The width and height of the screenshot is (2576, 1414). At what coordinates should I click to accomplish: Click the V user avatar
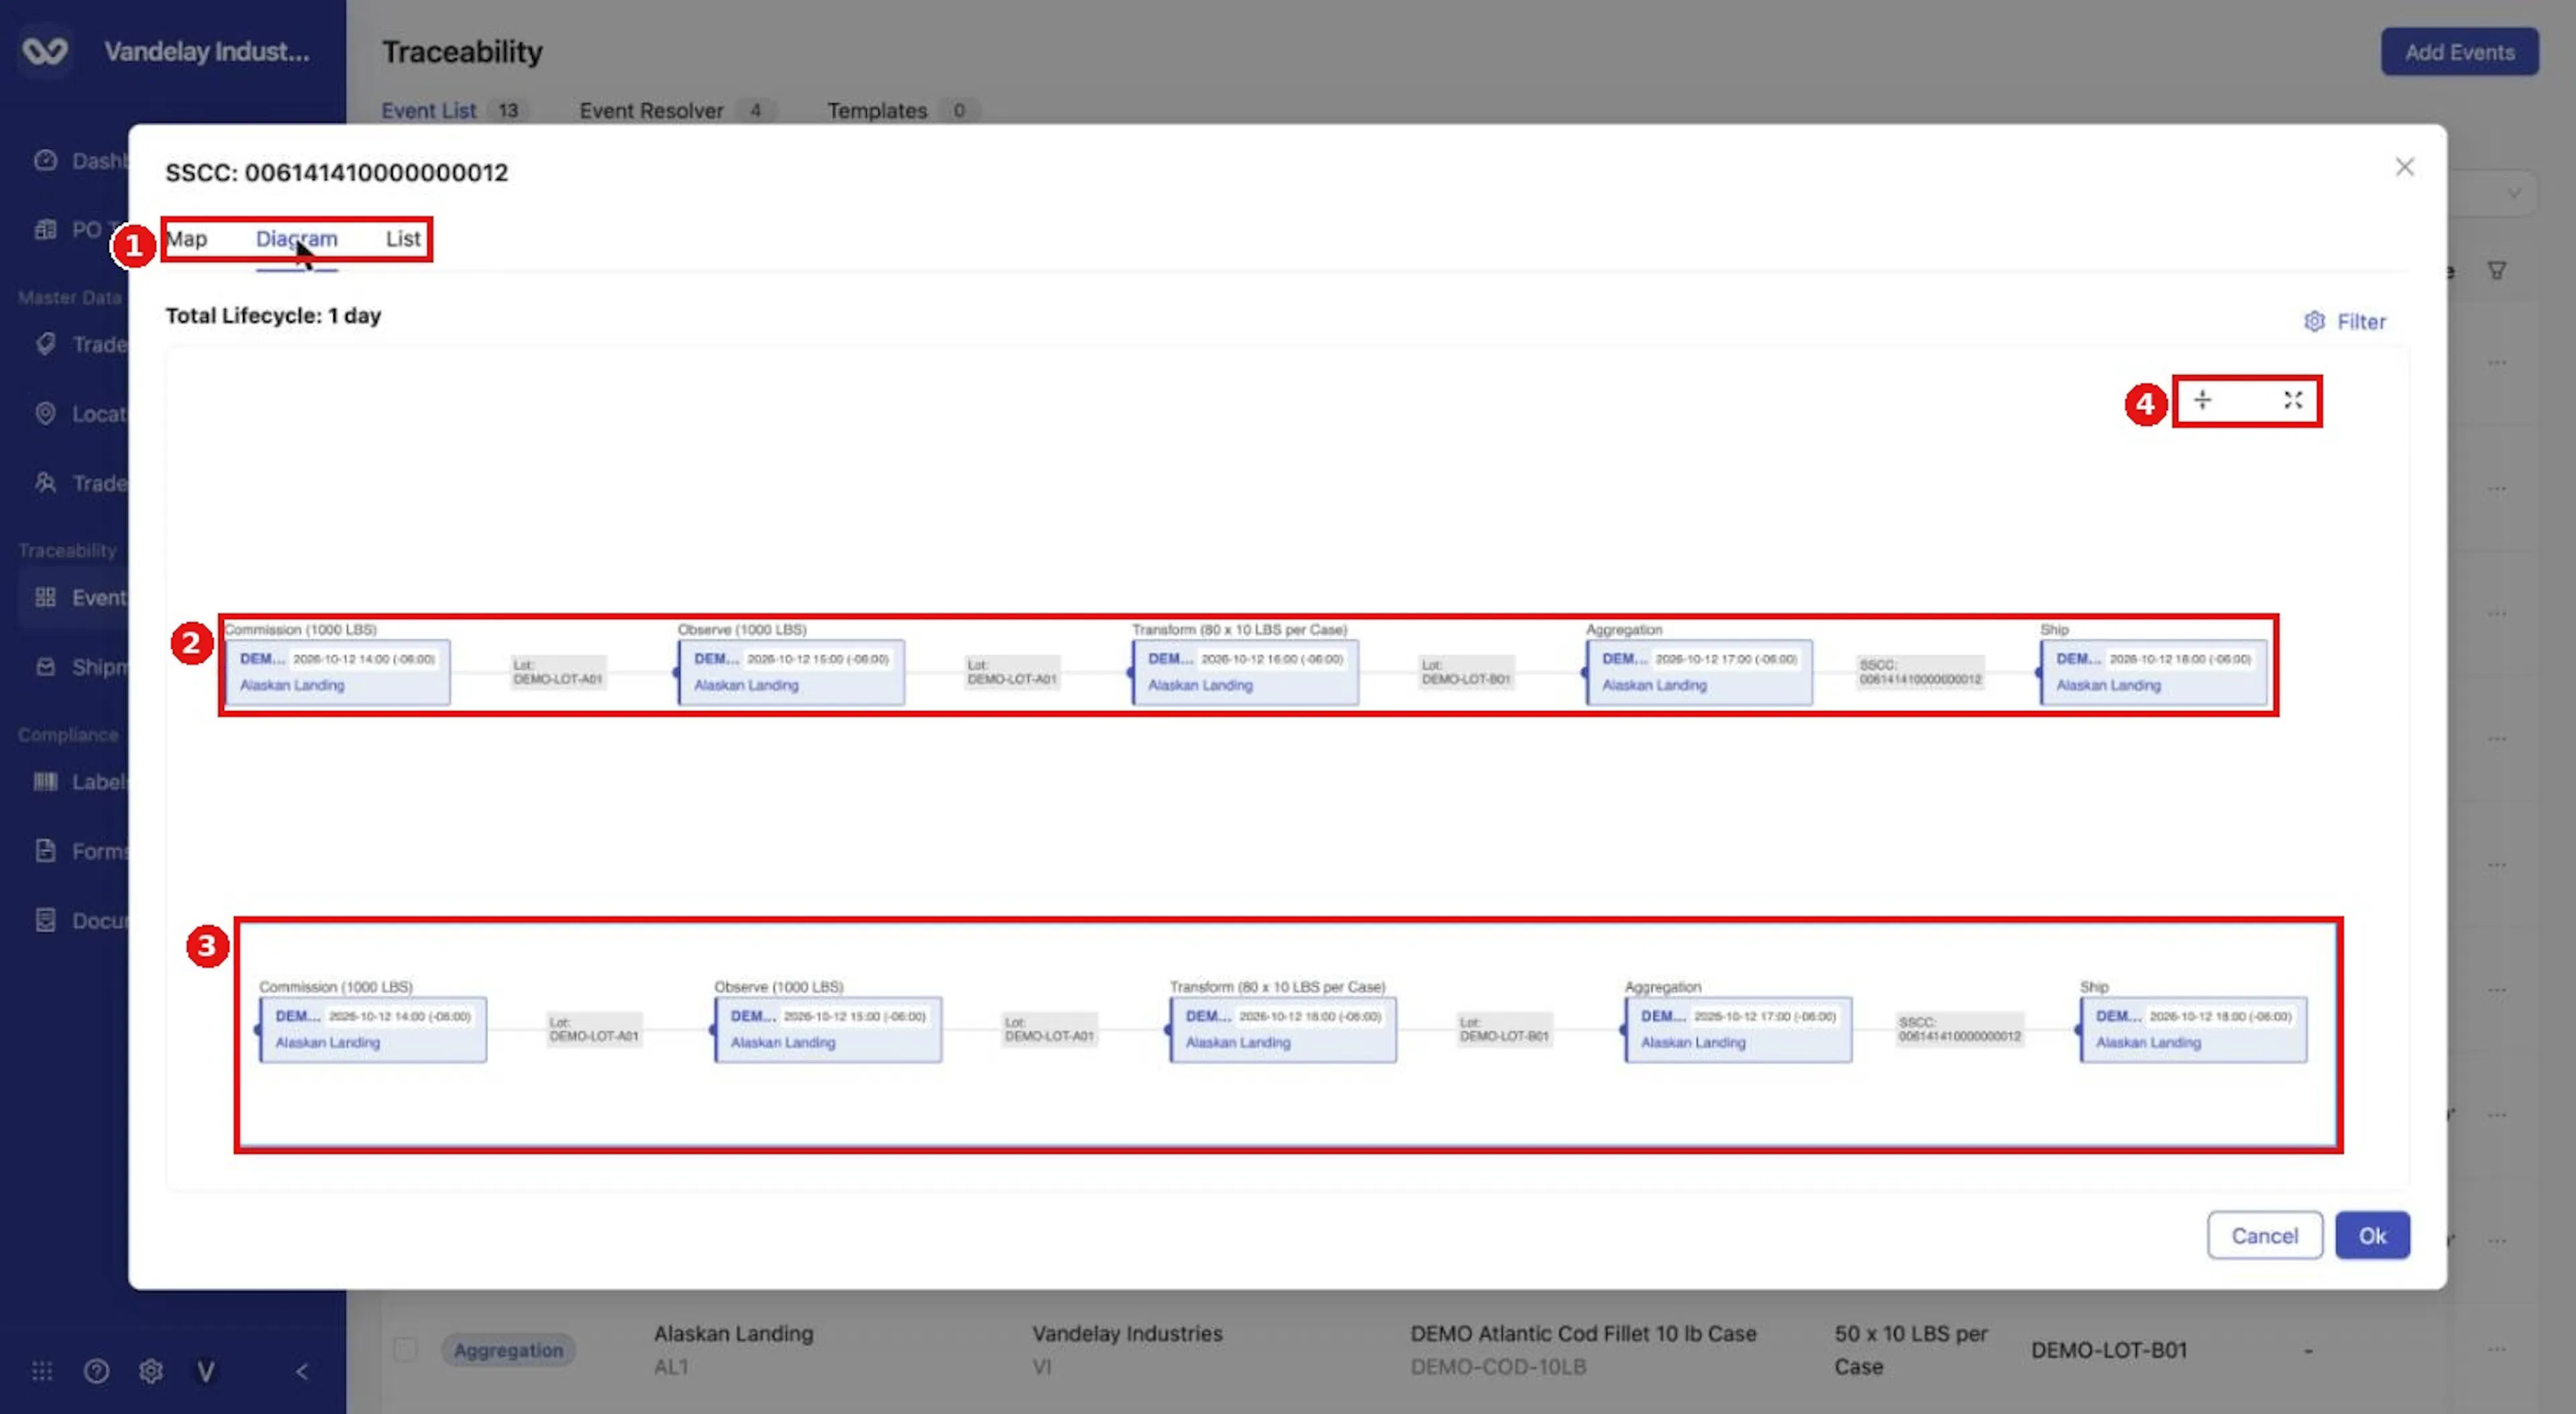coord(205,1370)
